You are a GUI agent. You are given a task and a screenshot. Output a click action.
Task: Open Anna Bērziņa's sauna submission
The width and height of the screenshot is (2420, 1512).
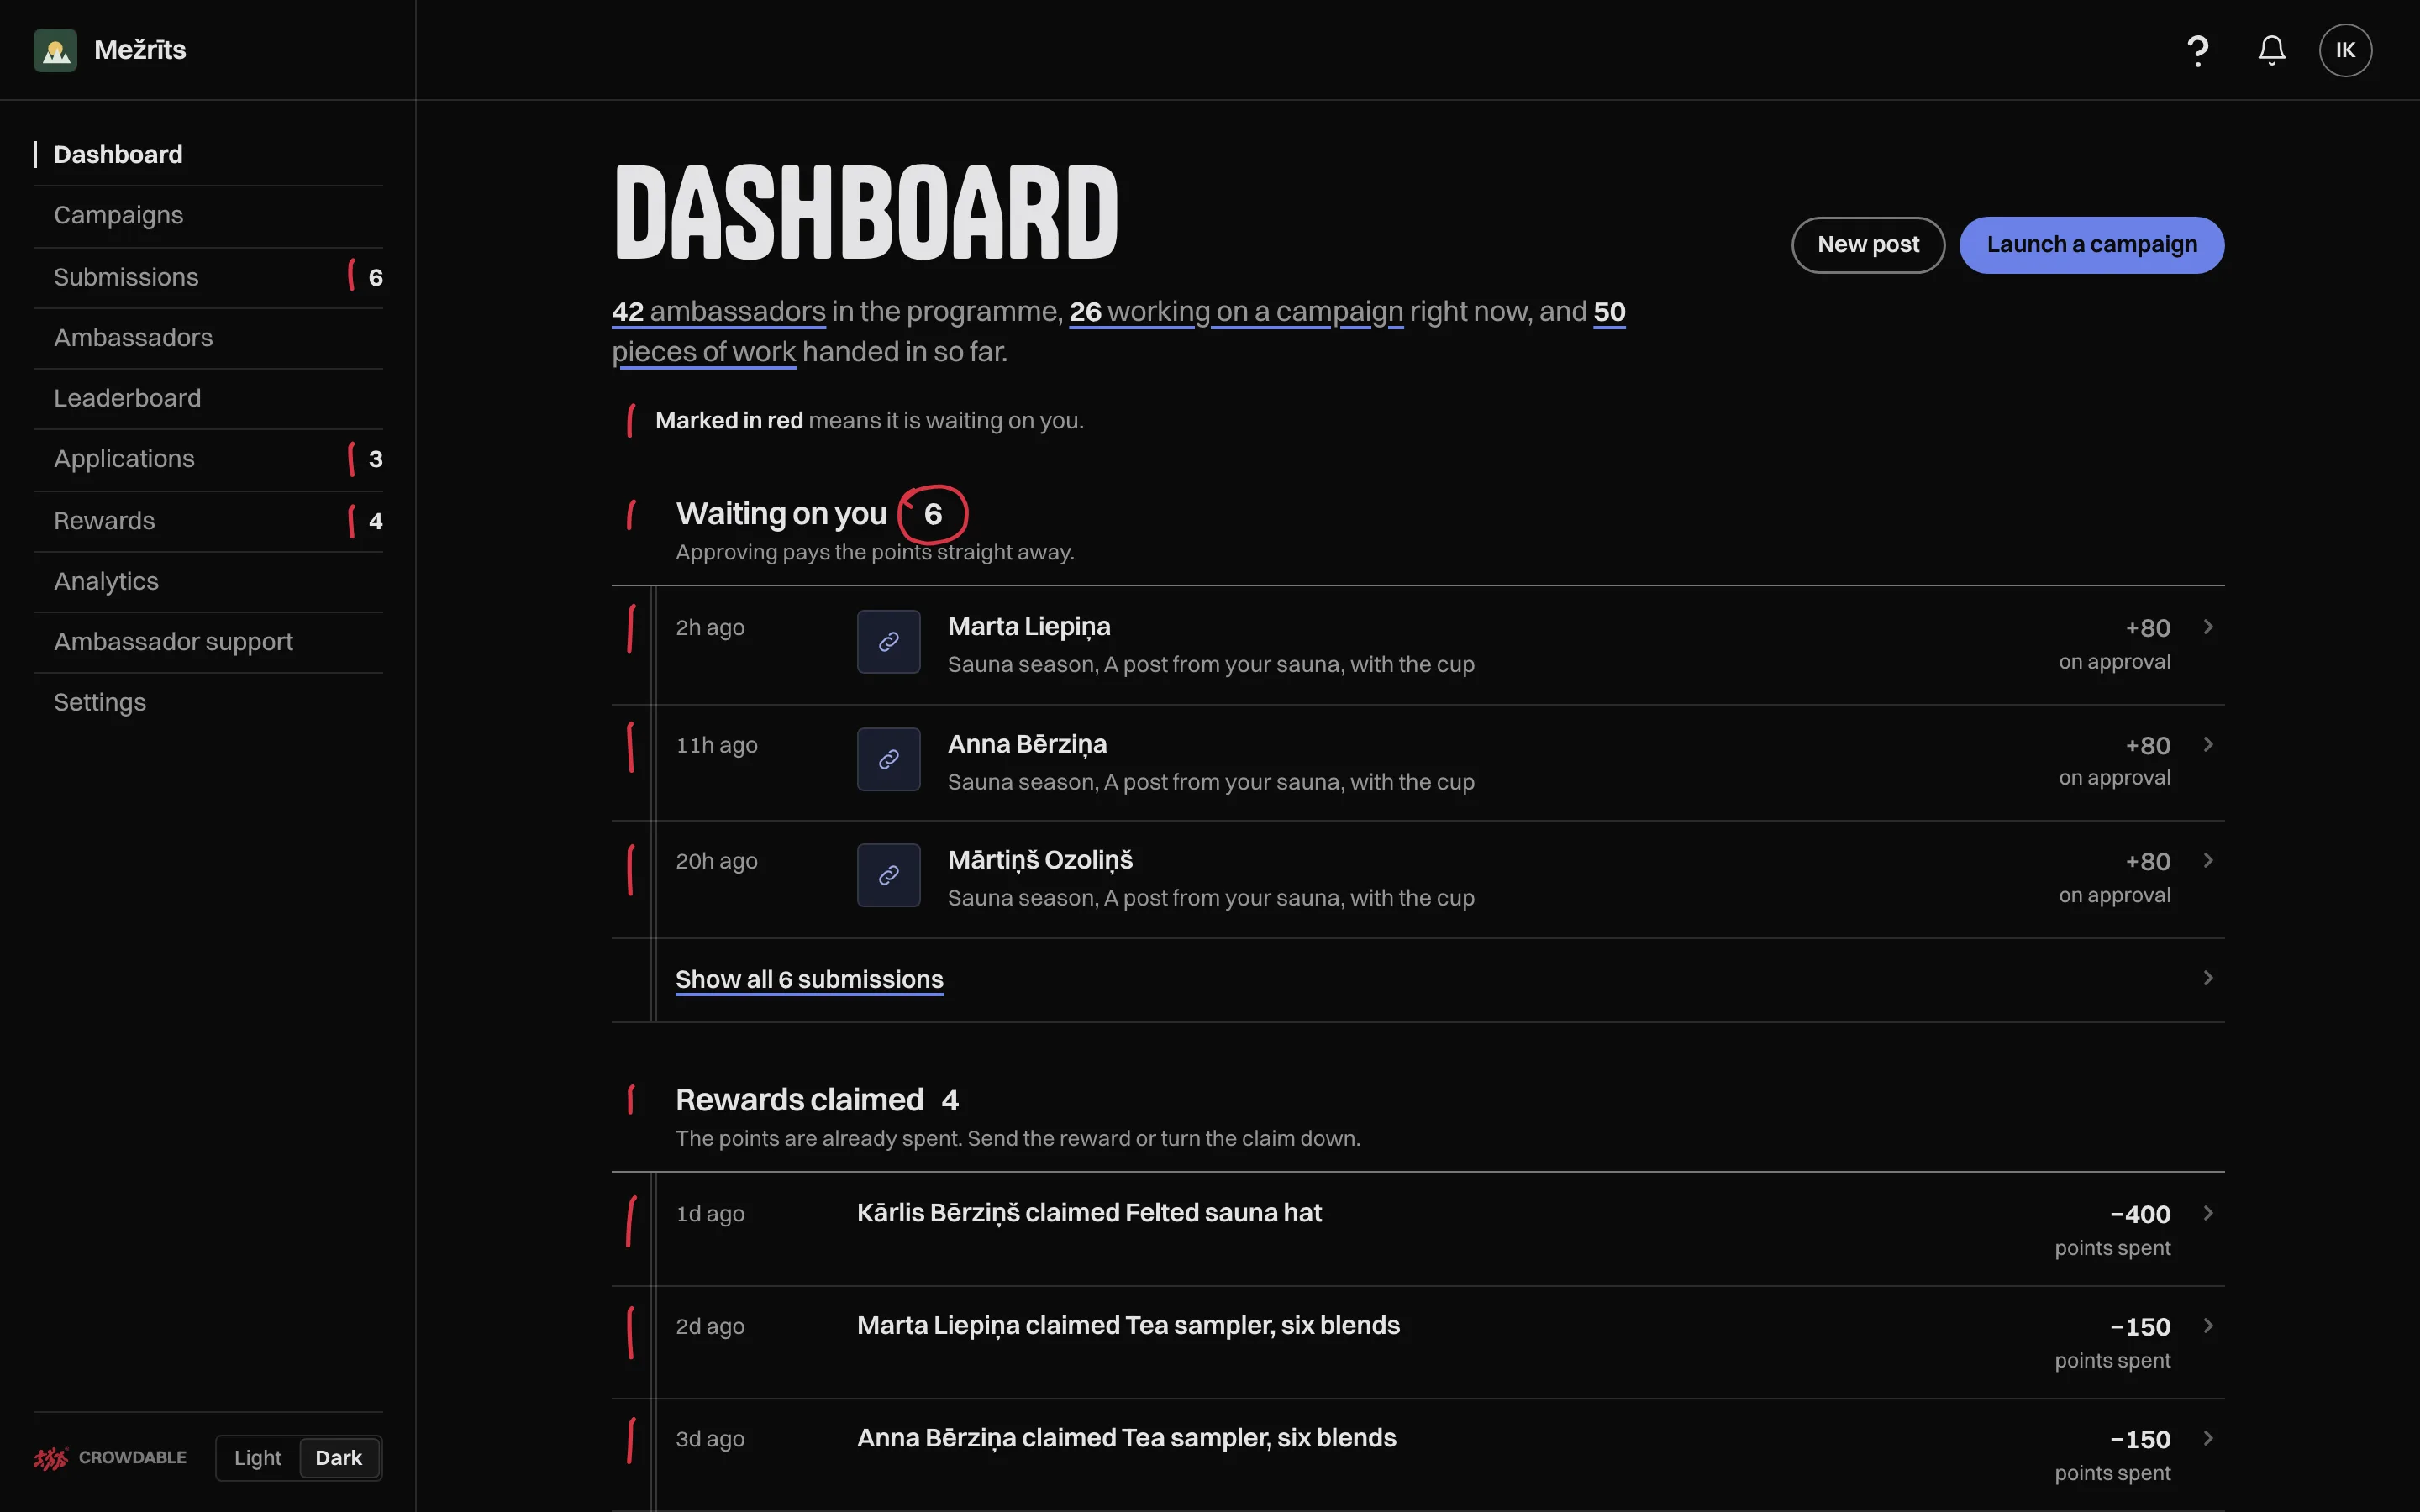(x=1418, y=762)
